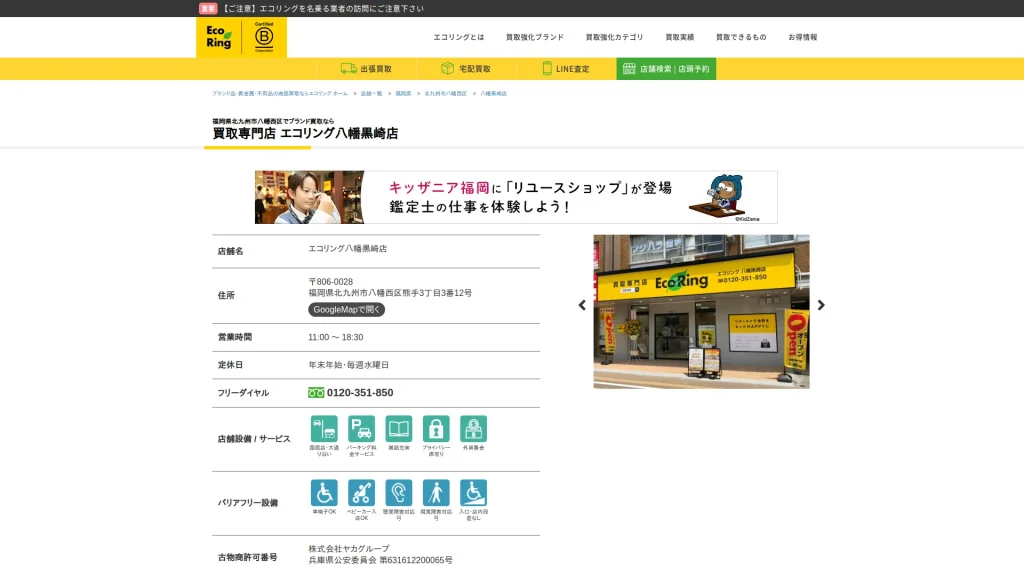1024x576 pixels.
Task: Click the padlock privacy icon
Action: click(436, 429)
